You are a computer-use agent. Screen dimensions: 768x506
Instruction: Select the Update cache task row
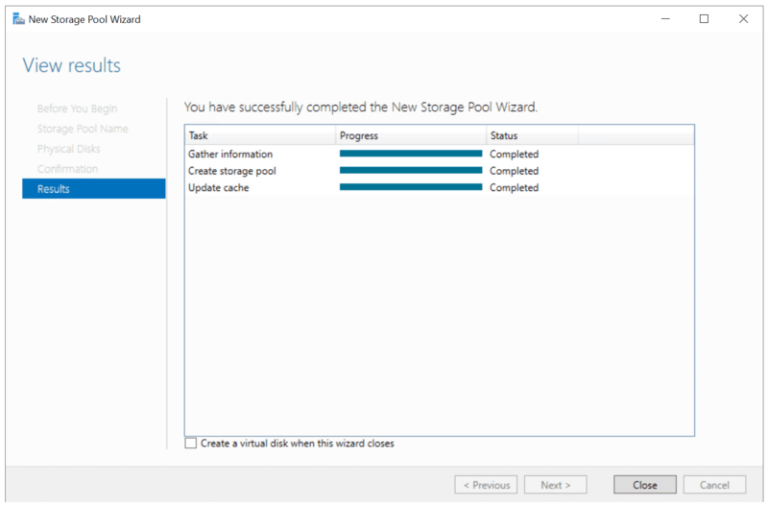[x=218, y=188]
